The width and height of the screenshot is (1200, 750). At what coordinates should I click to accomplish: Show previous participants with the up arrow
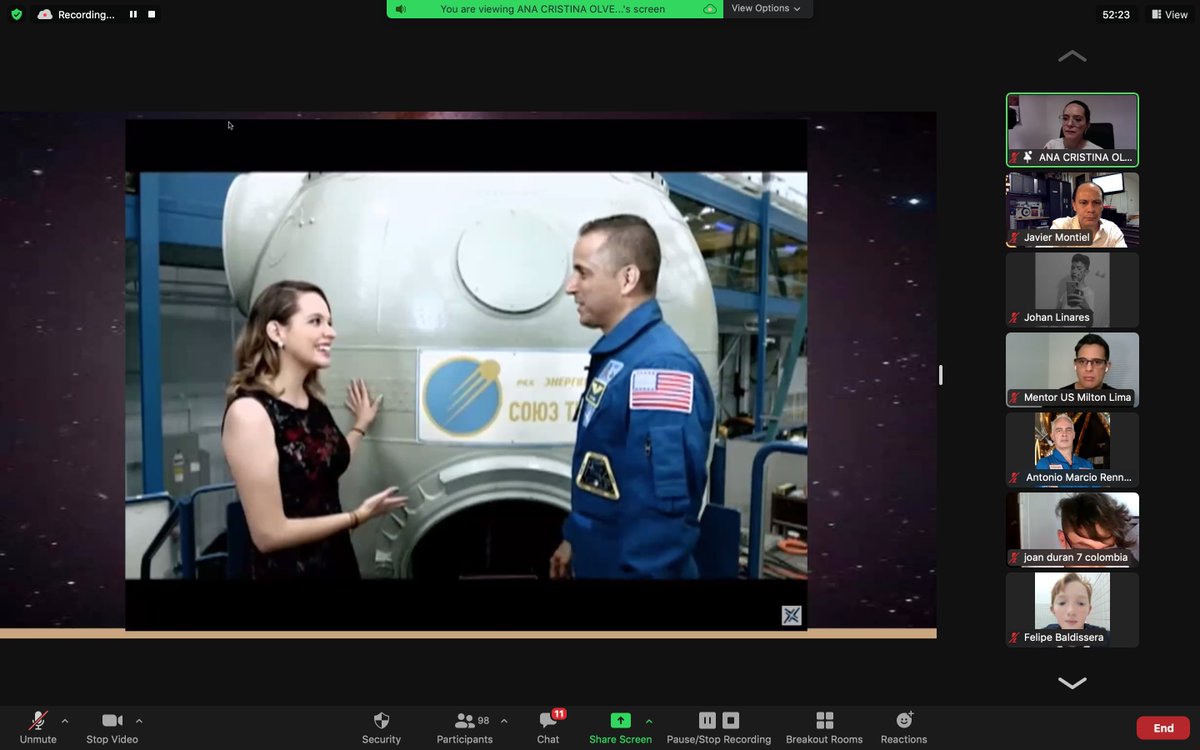click(x=1072, y=57)
